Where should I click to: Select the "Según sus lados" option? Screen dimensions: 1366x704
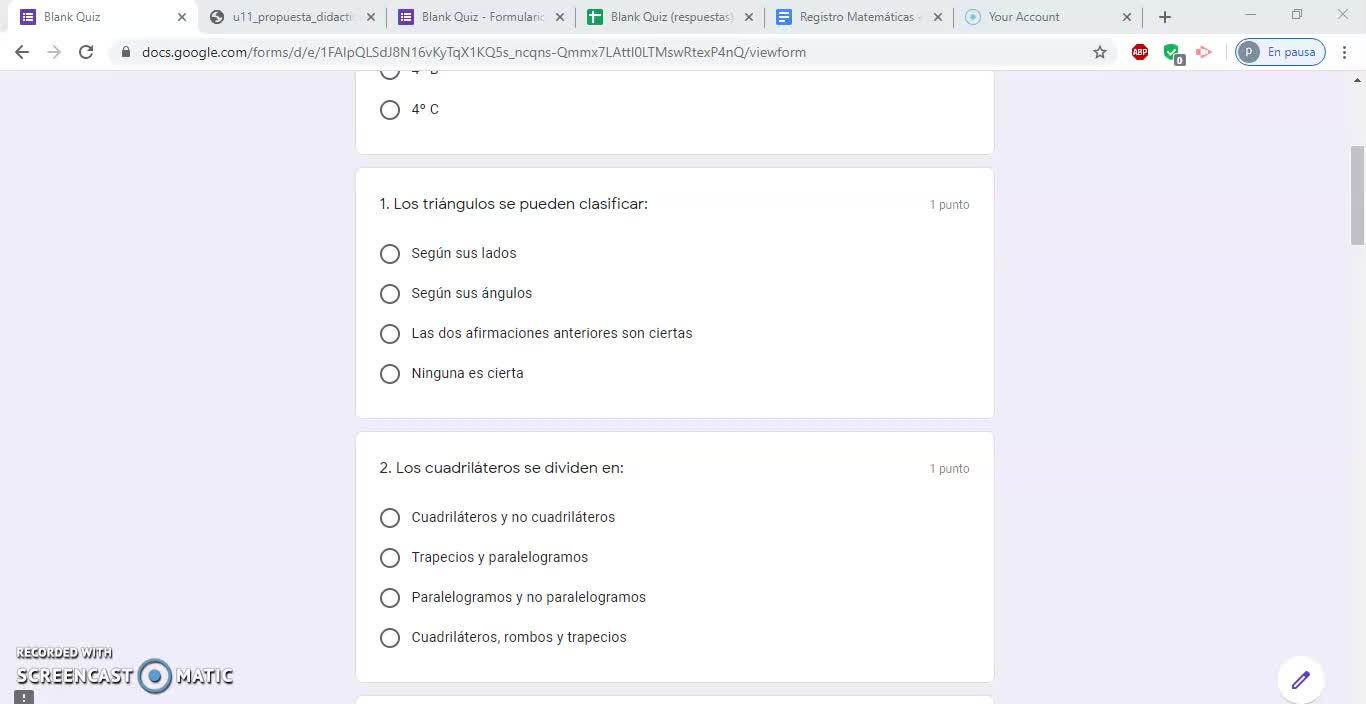[390, 254]
